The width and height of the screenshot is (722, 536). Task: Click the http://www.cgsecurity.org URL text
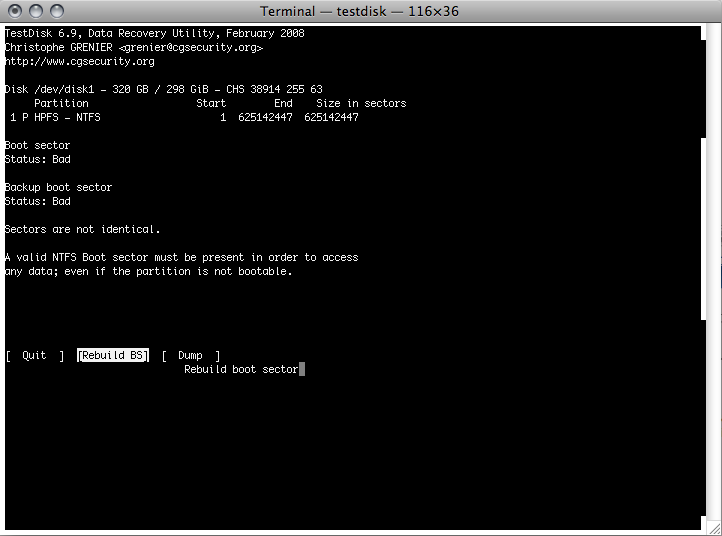[x=80, y=62]
